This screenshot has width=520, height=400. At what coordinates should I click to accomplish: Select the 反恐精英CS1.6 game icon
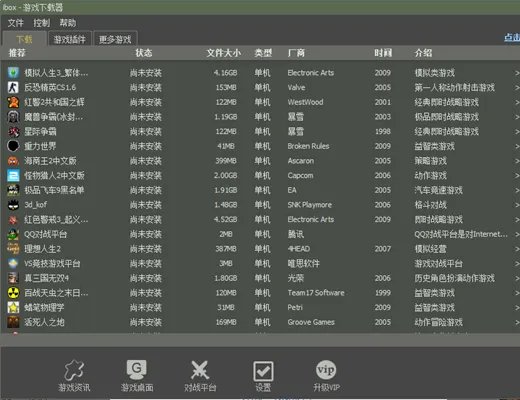[x=13, y=87]
